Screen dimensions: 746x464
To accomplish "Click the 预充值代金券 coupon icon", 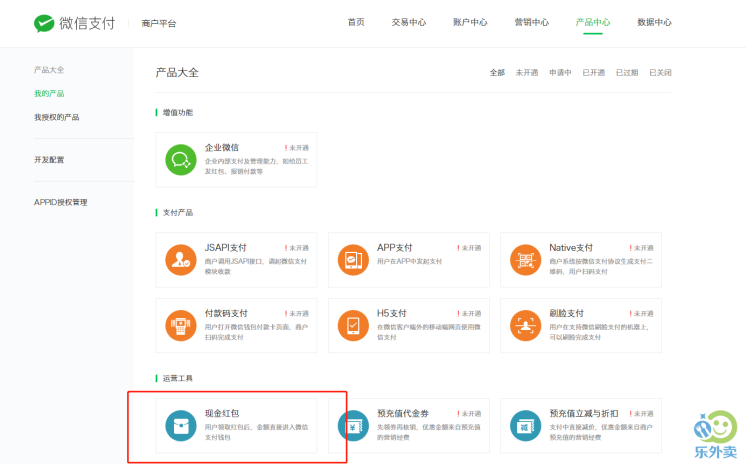I will [x=353, y=425].
